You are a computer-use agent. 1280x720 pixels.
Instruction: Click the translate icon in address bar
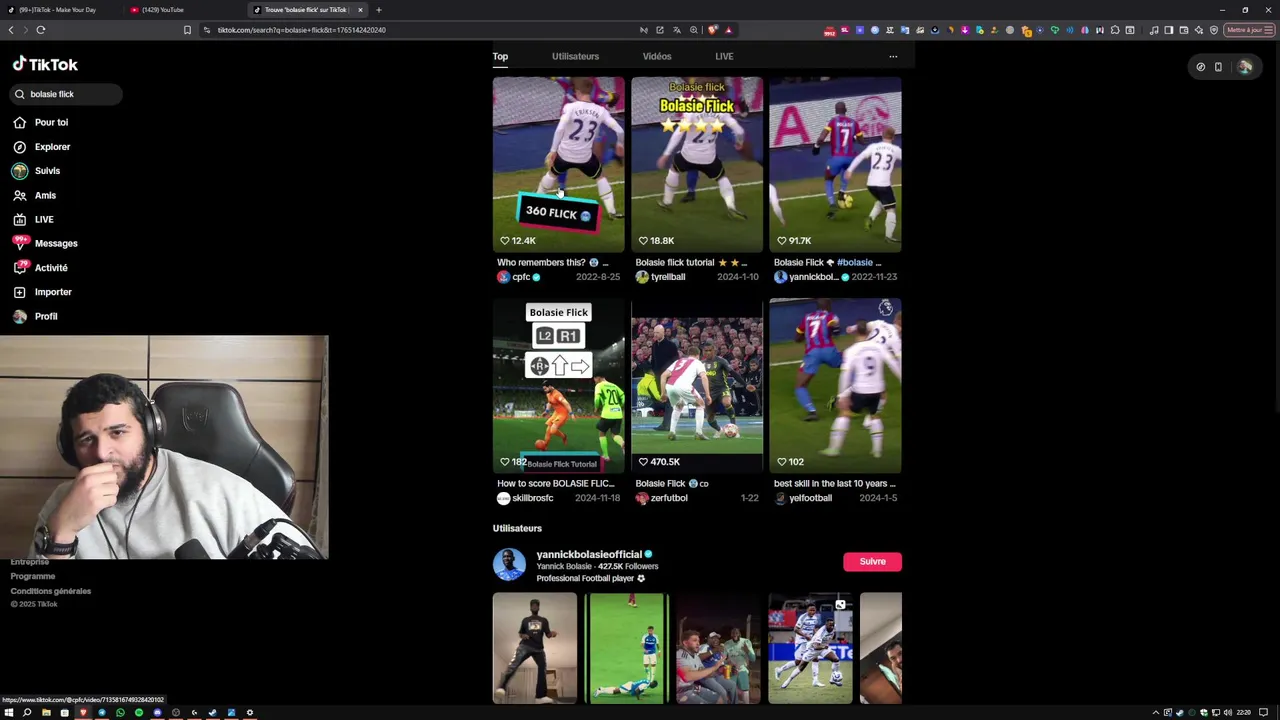(x=677, y=30)
